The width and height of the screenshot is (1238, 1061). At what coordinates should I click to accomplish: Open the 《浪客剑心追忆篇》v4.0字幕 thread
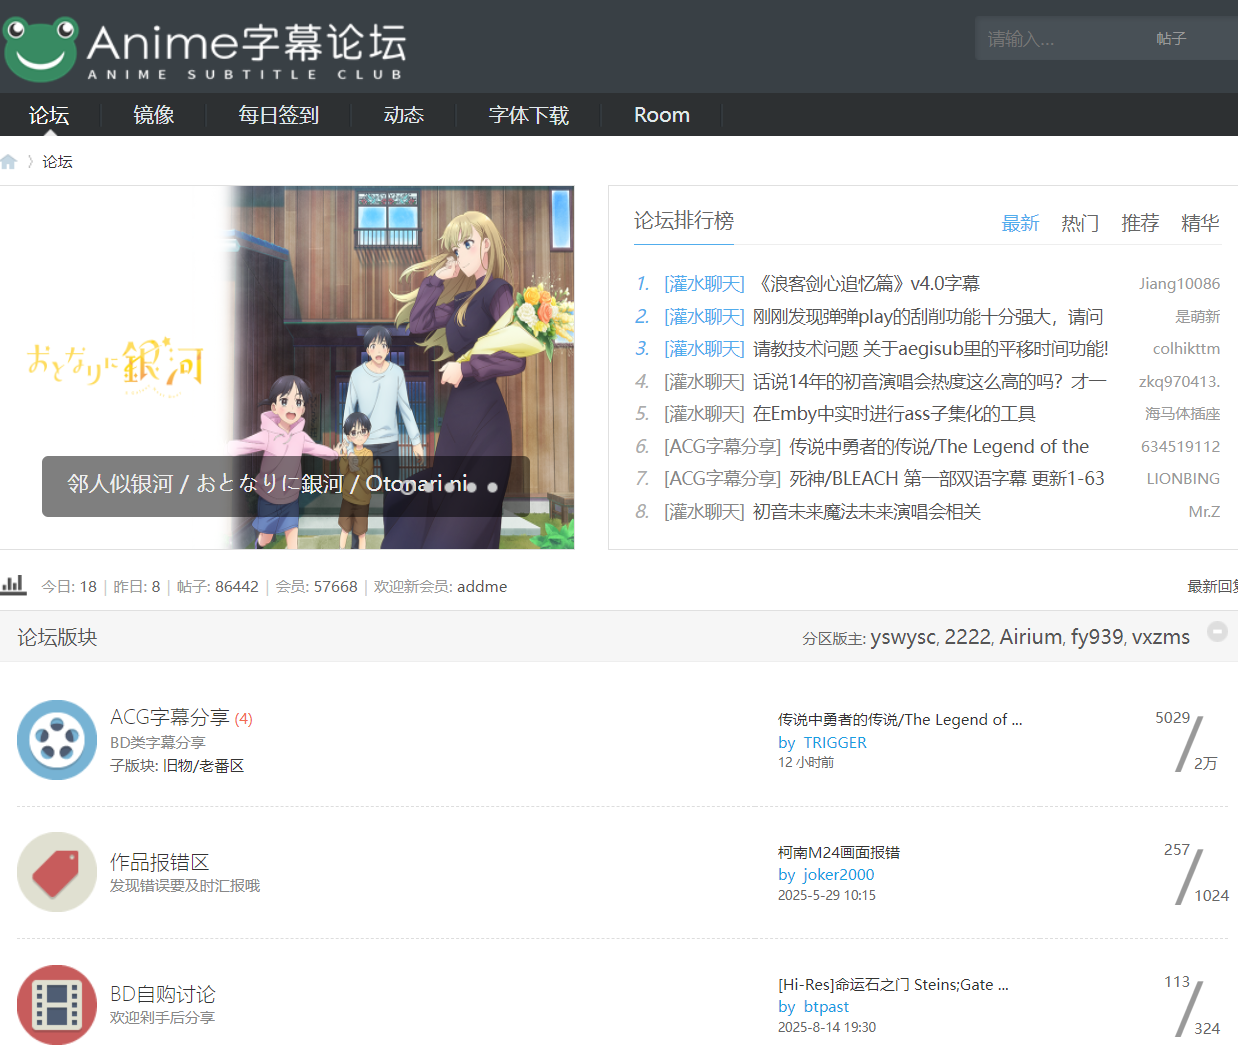[x=866, y=284]
